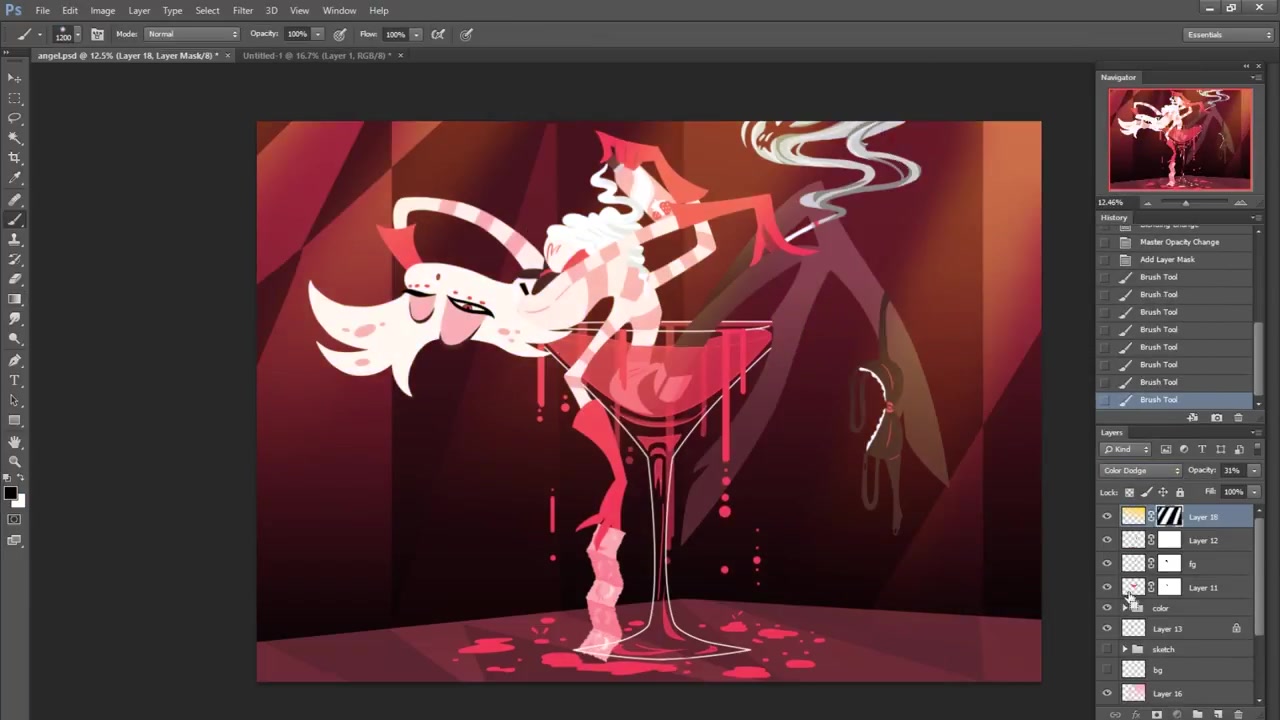Select the Healing Brush tool
Screen dimensions: 1280x720
tap(14, 200)
